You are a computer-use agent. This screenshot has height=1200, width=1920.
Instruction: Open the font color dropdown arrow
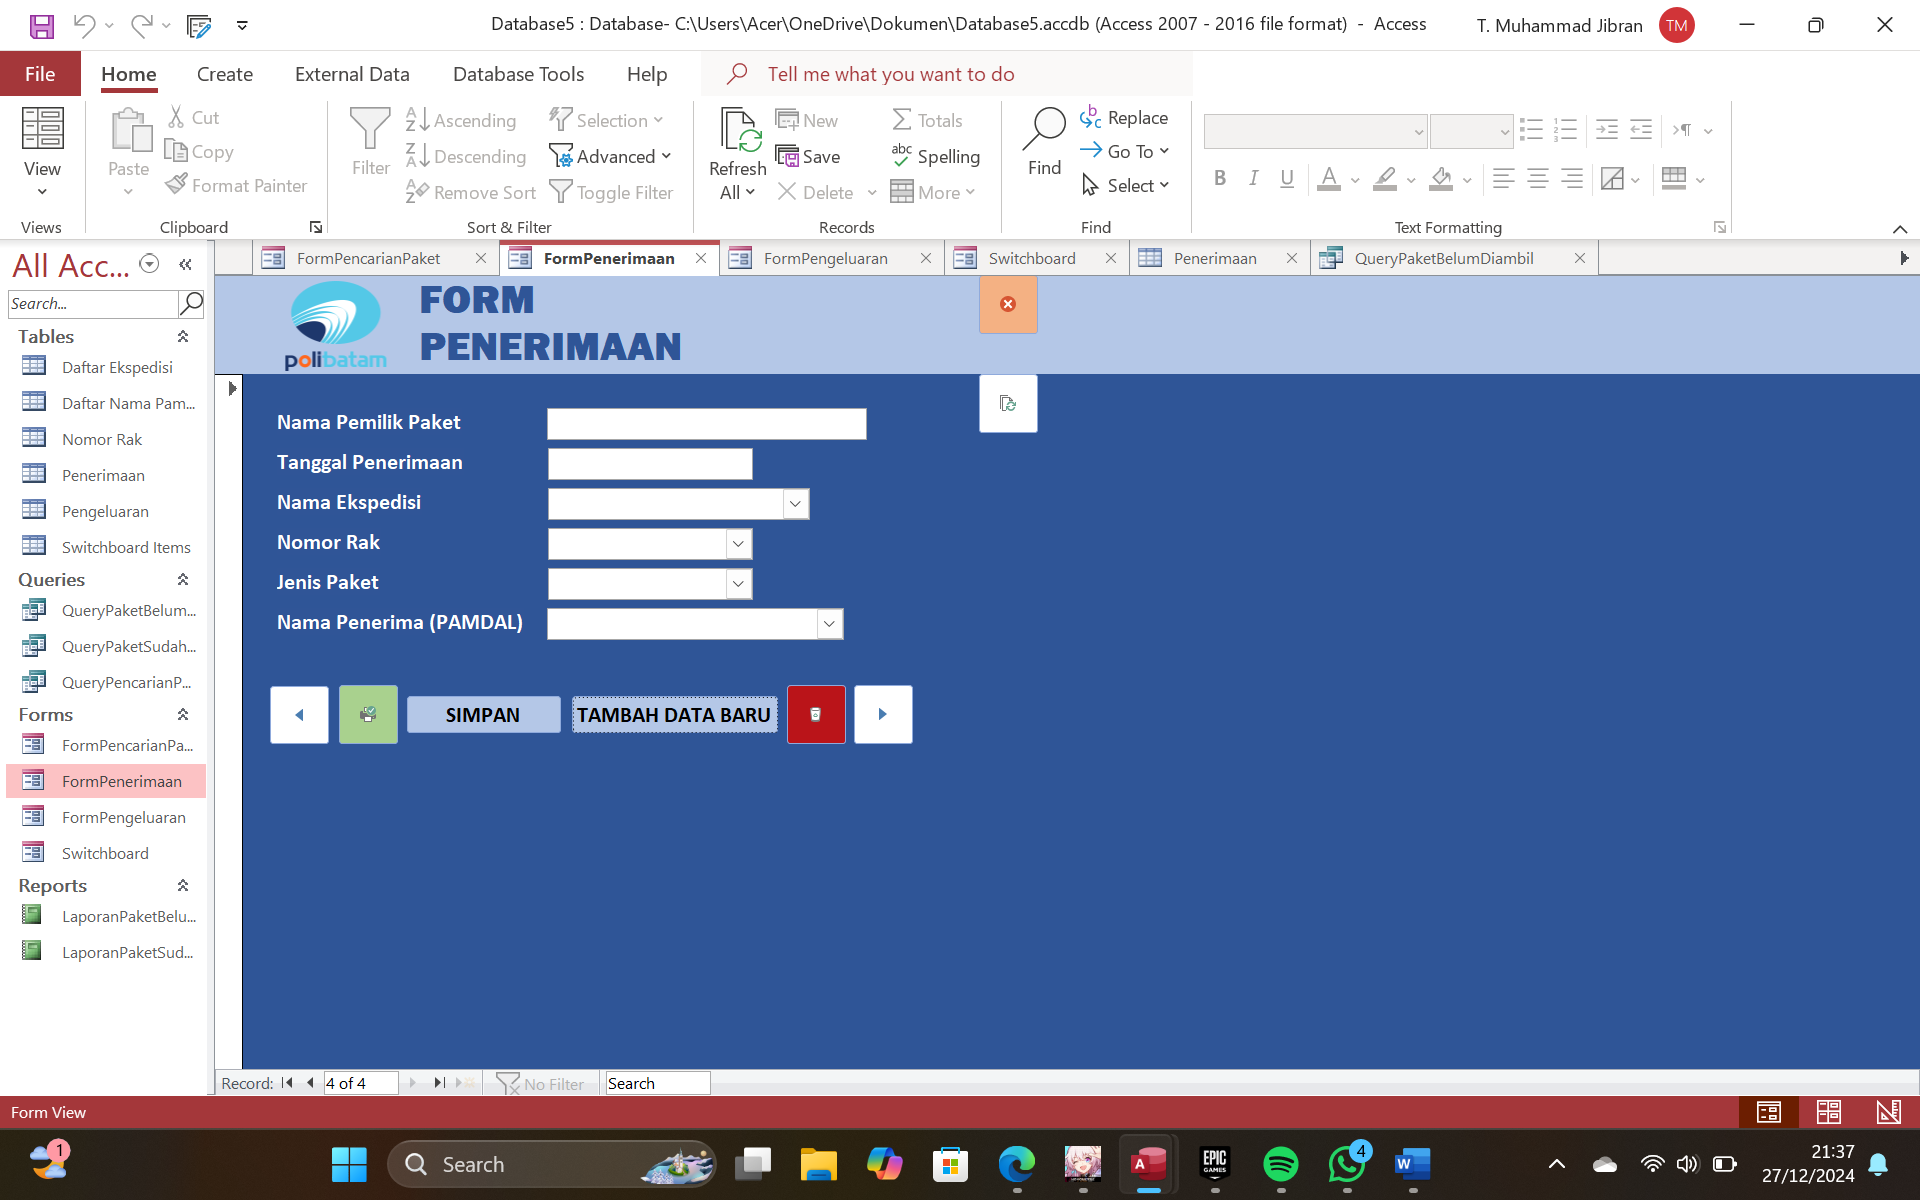(1355, 180)
